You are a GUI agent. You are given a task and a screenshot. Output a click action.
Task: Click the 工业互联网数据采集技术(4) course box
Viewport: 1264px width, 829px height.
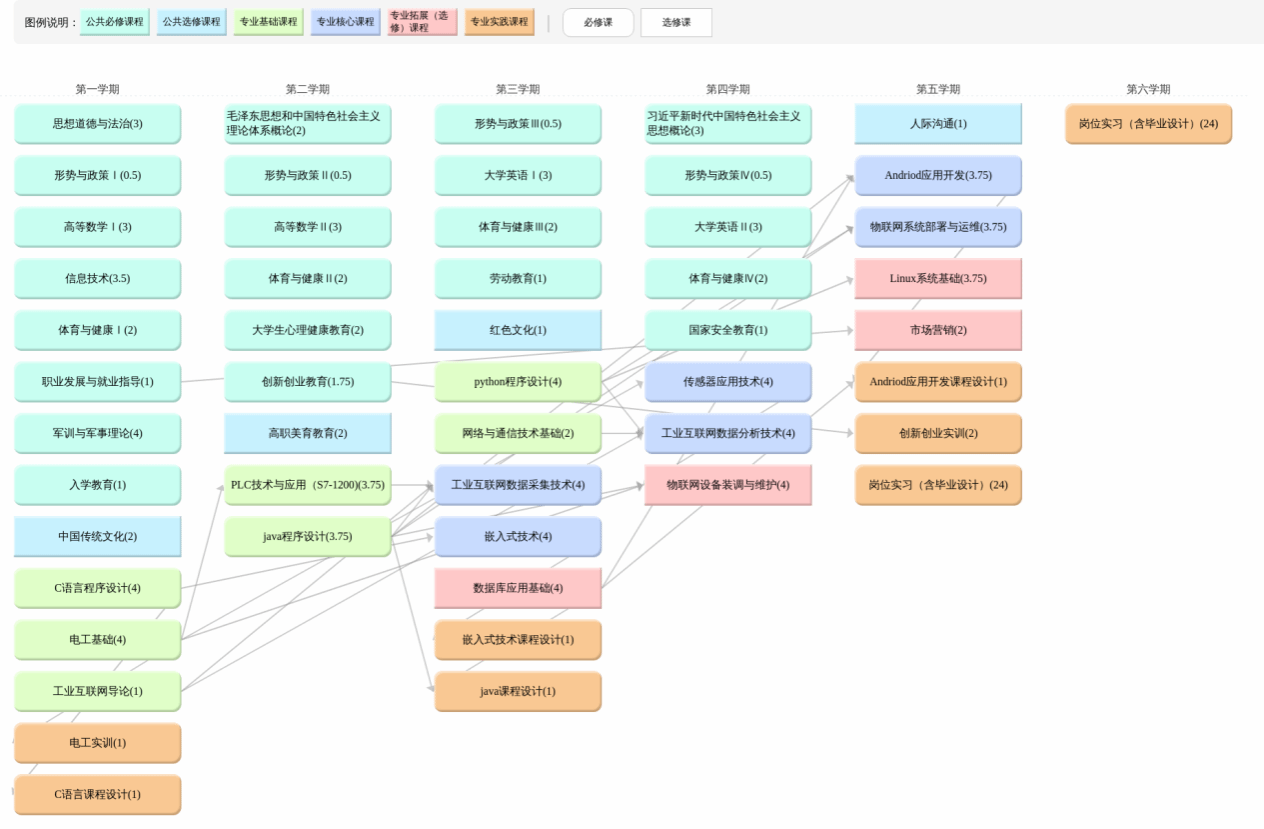point(517,485)
